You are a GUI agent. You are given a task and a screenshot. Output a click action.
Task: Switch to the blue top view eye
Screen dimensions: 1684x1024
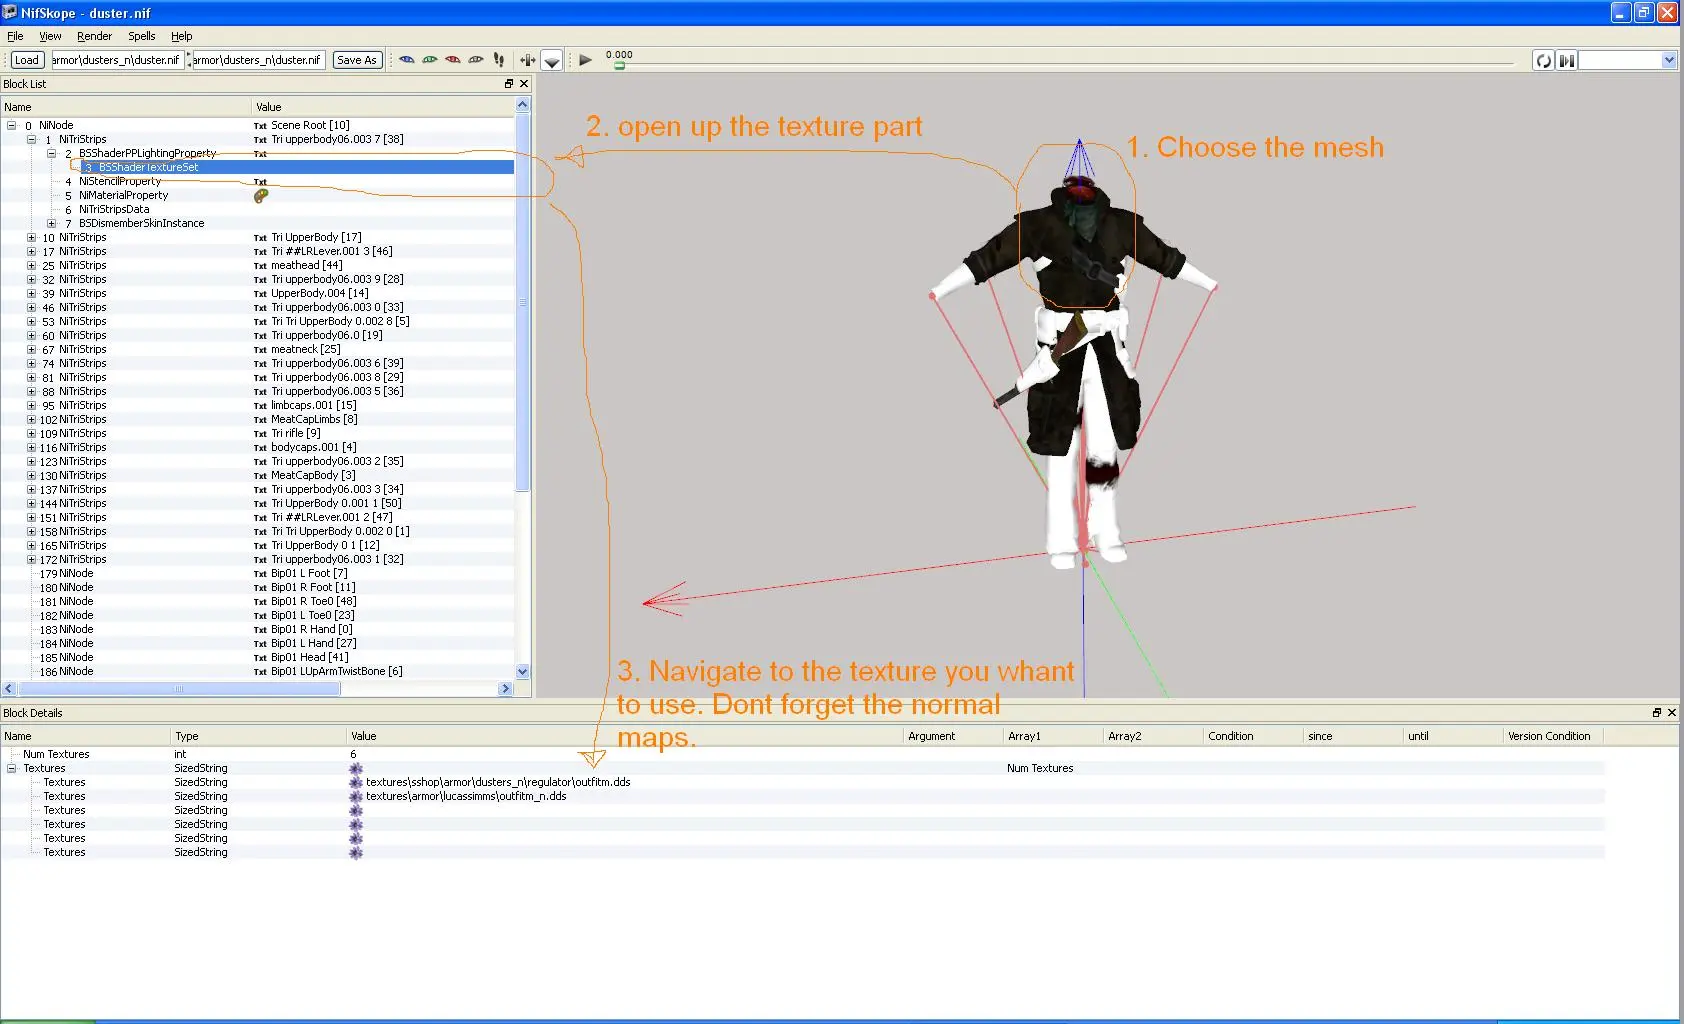pyautogui.click(x=407, y=60)
